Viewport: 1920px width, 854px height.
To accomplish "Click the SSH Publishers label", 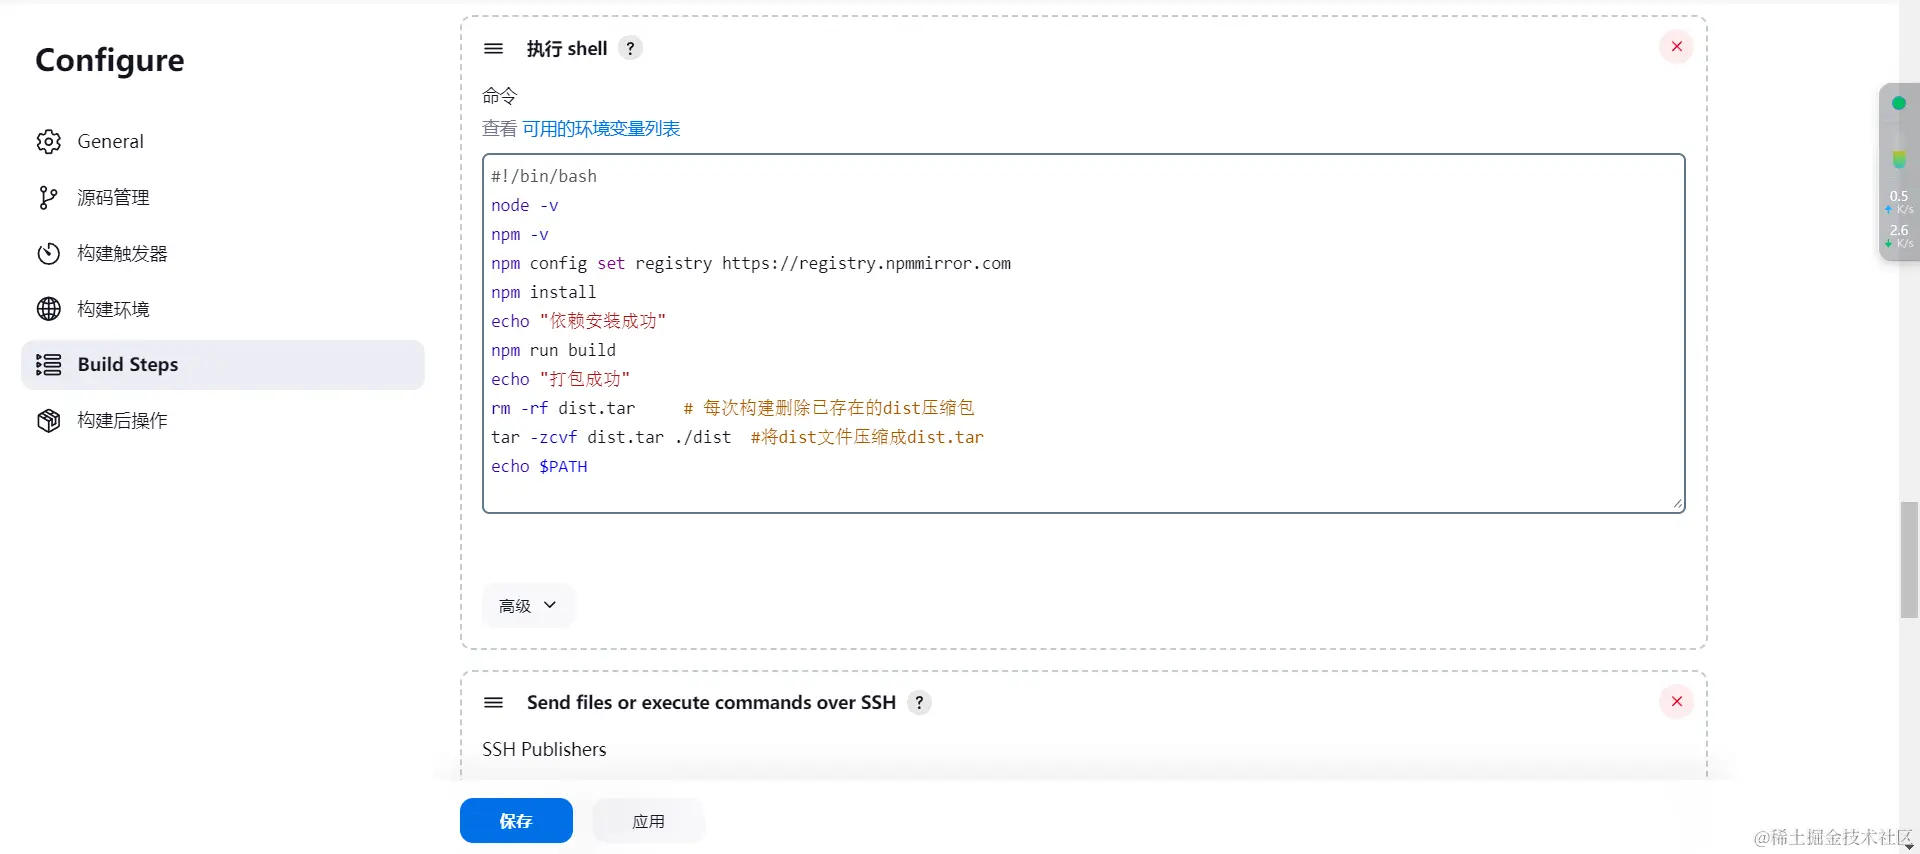I will (x=544, y=749).
